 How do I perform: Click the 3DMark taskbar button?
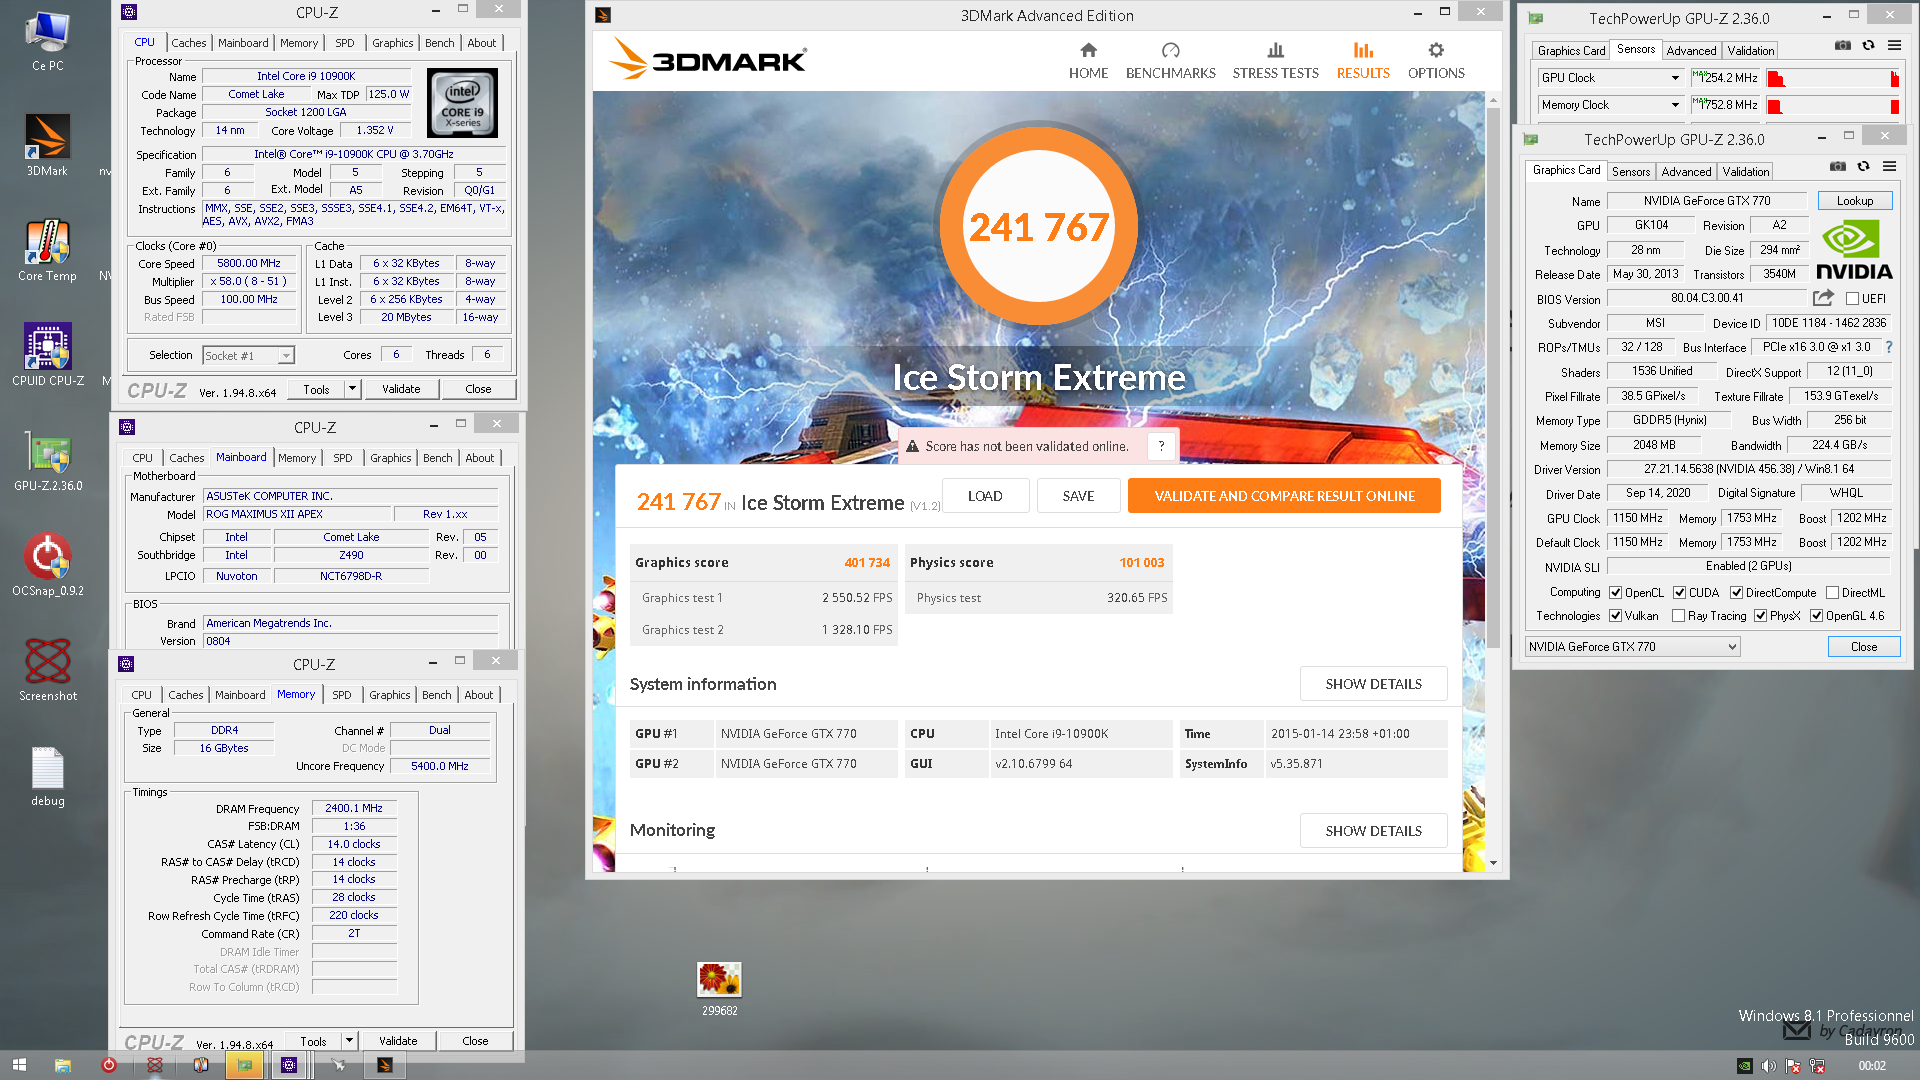coord(384,1065)
